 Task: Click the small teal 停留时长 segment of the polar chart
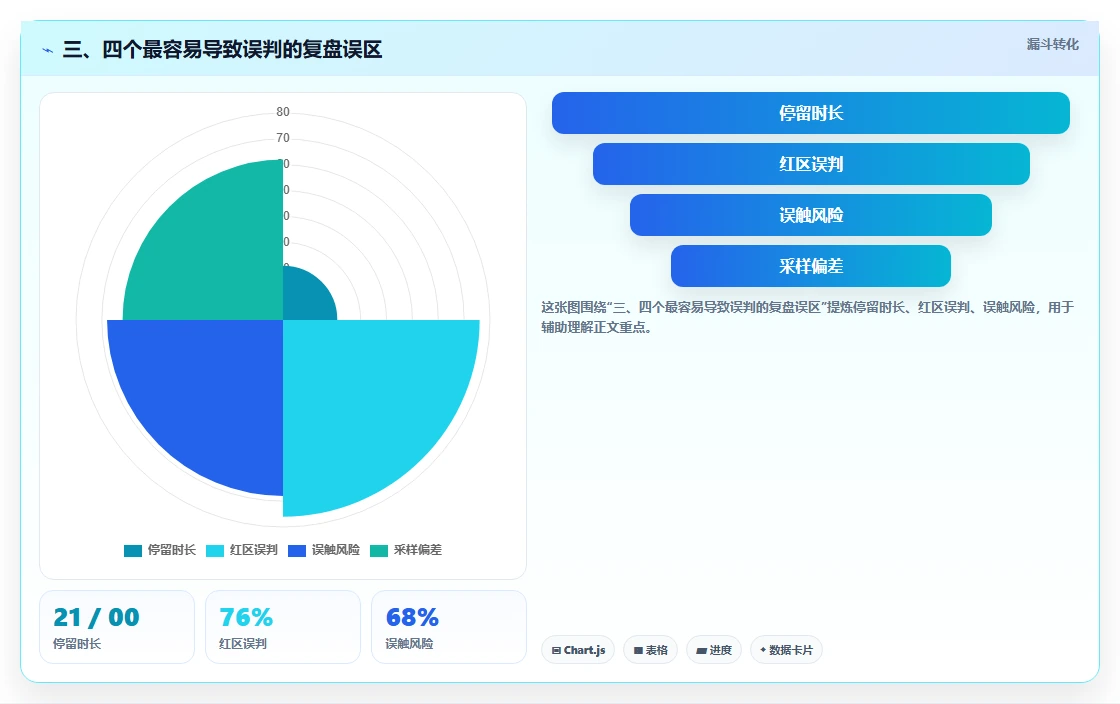click(x=304, y=300)
